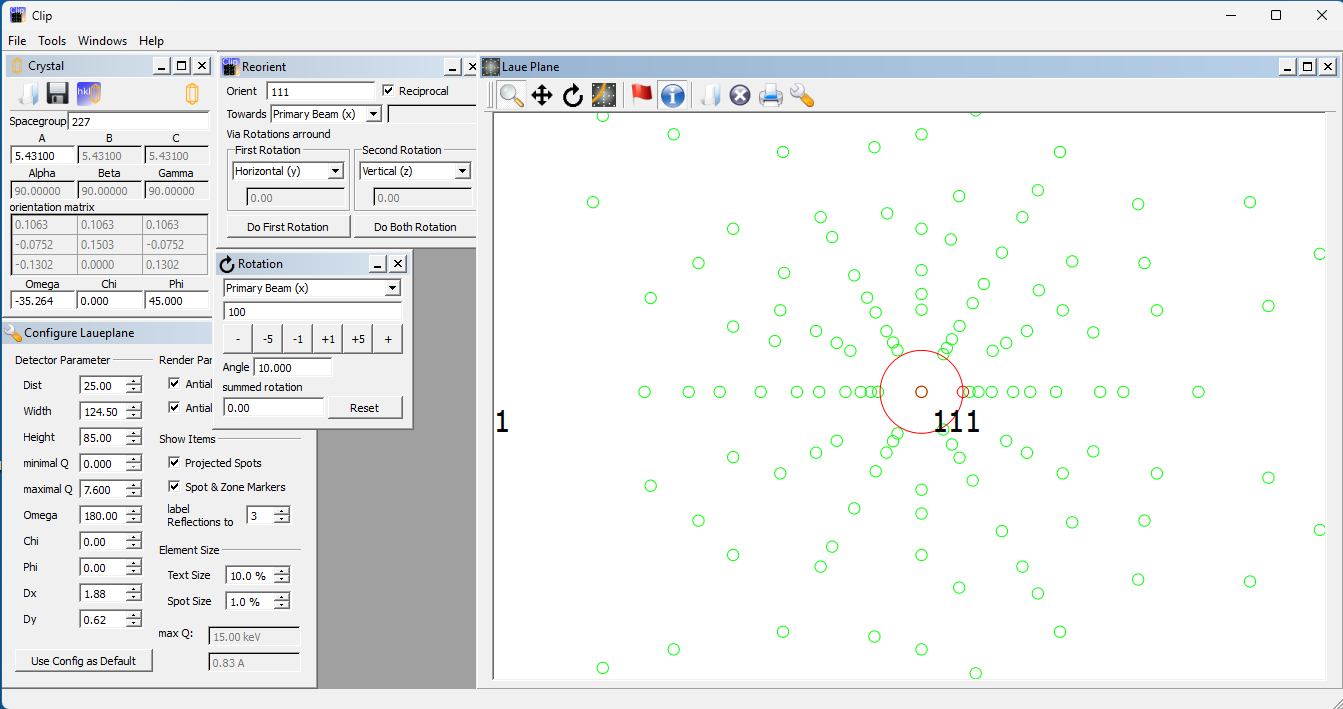This screenshot has width=1343, height=709.
Task: Toggle Spot & Zone Markers checkbox
Action: tap(175, 487)
